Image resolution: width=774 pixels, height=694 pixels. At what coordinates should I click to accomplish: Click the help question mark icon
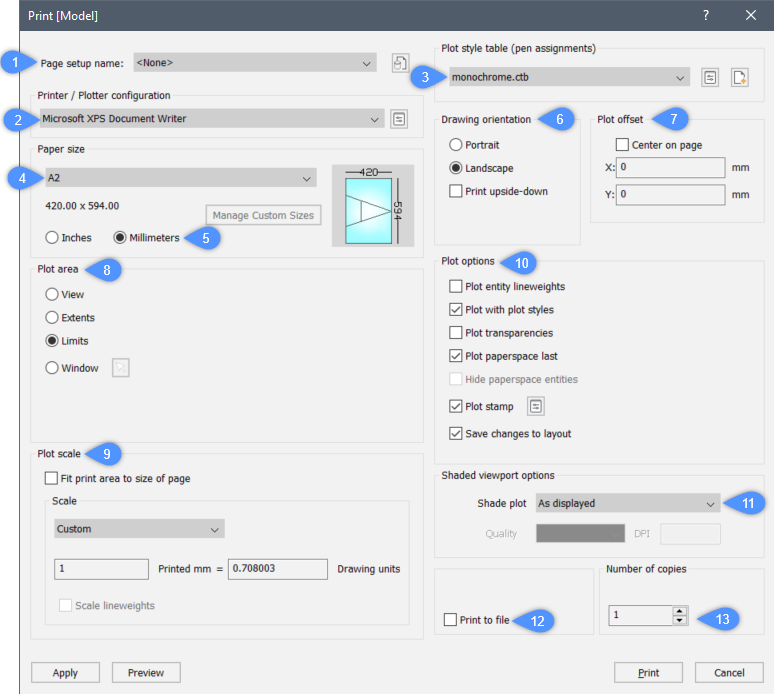pyautogui.click(x=705, y=16)
